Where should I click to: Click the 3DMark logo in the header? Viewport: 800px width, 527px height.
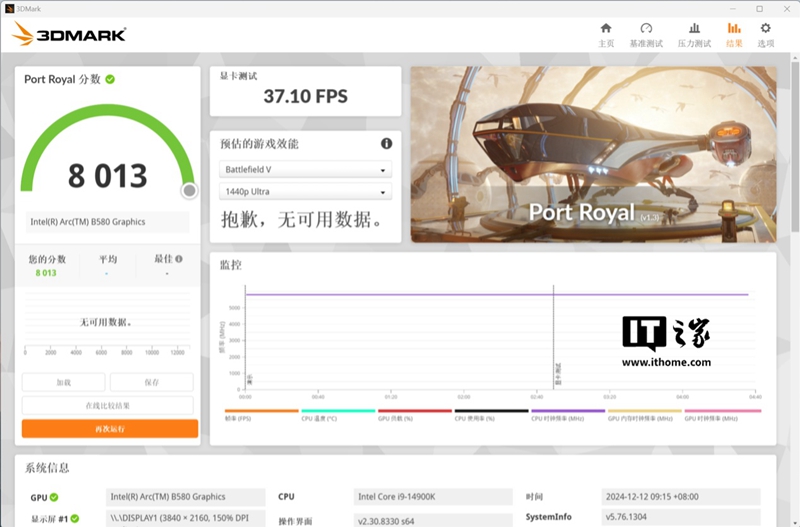tap(68, 35)
